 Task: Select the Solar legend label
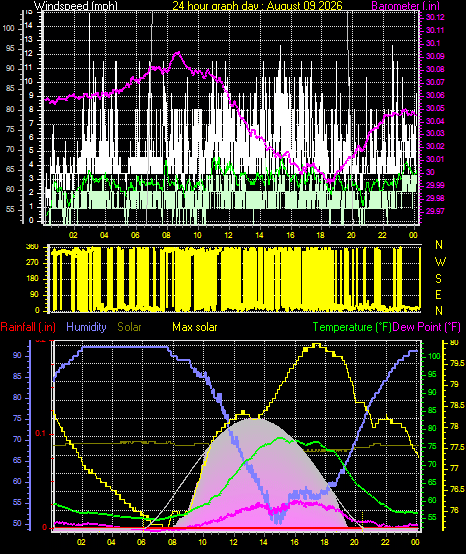coord(129,327)
